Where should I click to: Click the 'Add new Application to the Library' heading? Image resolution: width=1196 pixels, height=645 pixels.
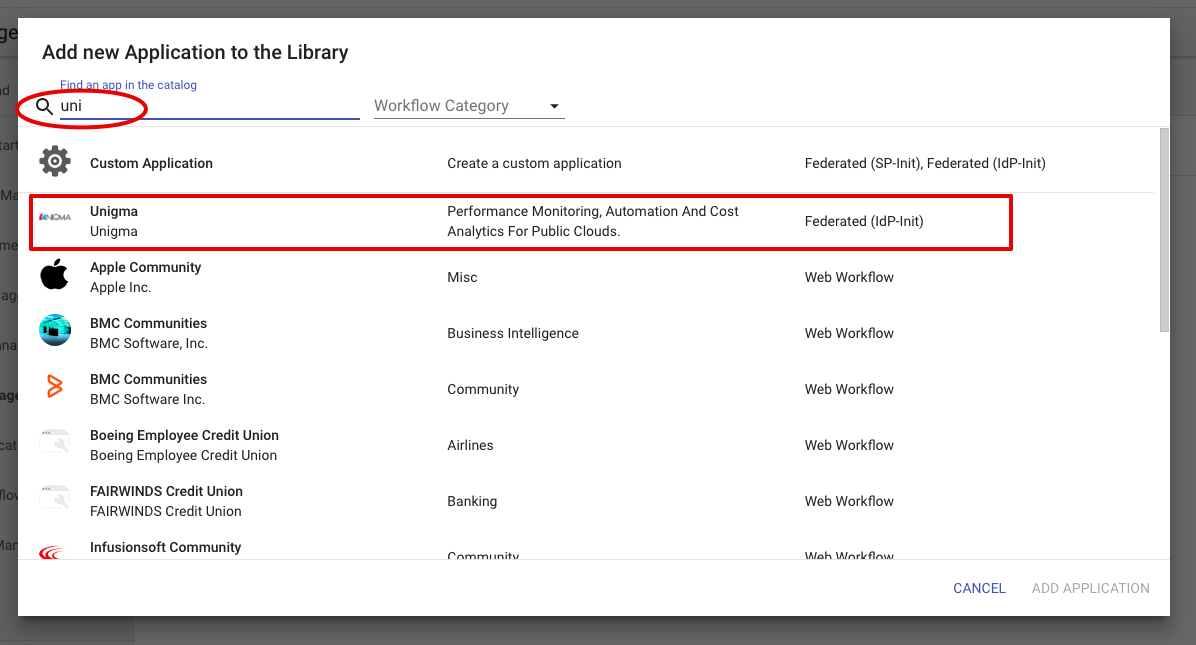[x=195, y=52]
